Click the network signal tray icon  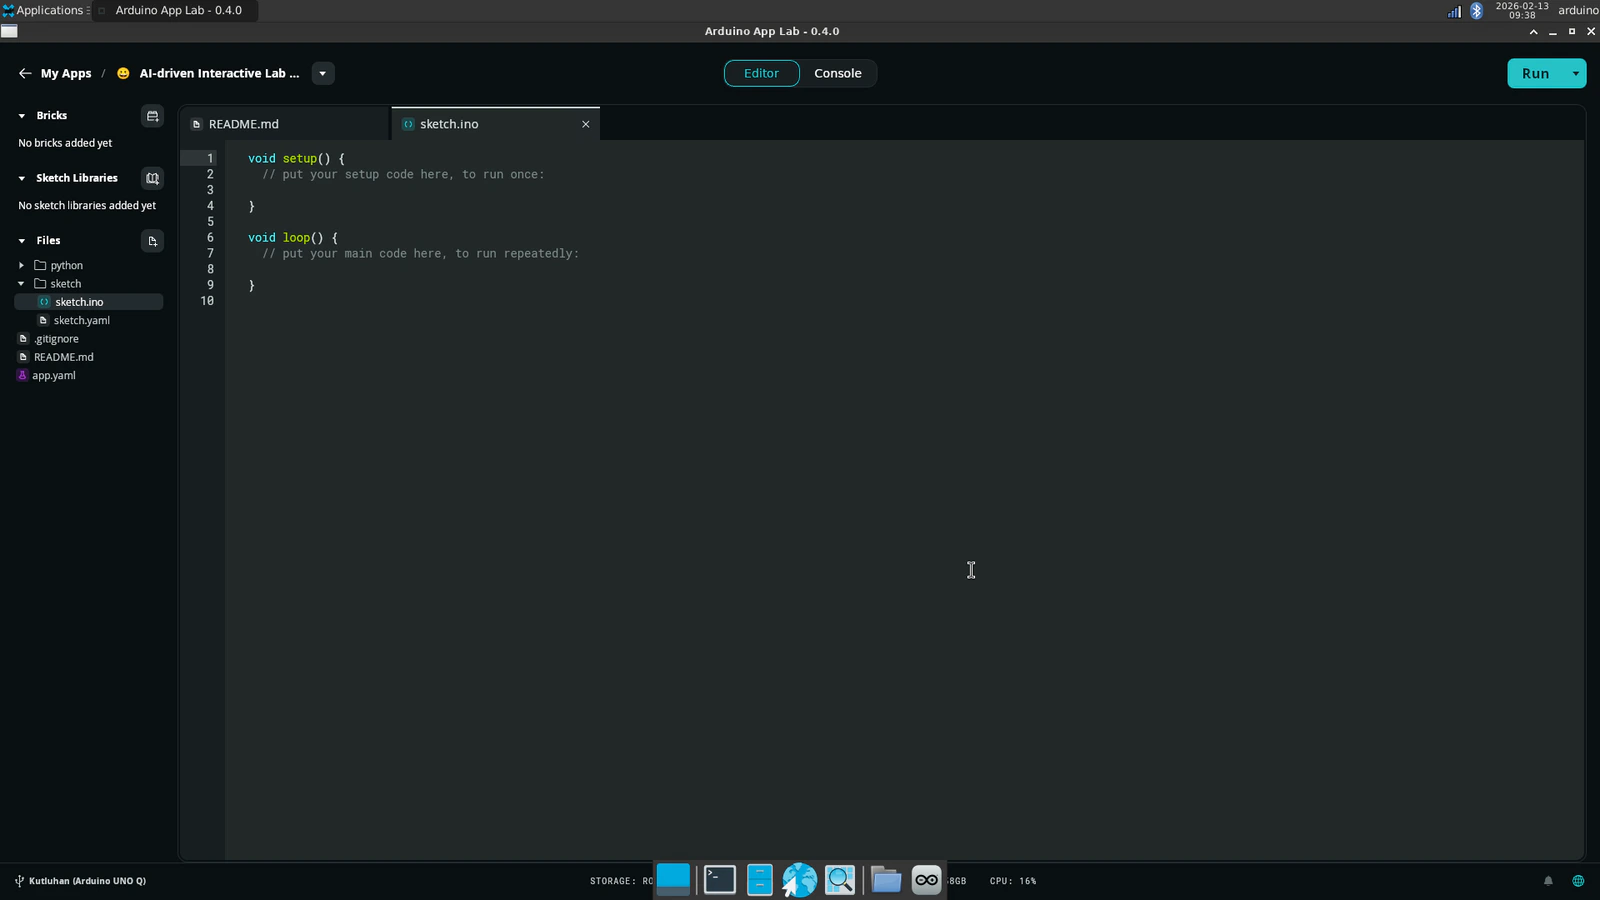click(x=1454, y=11)
